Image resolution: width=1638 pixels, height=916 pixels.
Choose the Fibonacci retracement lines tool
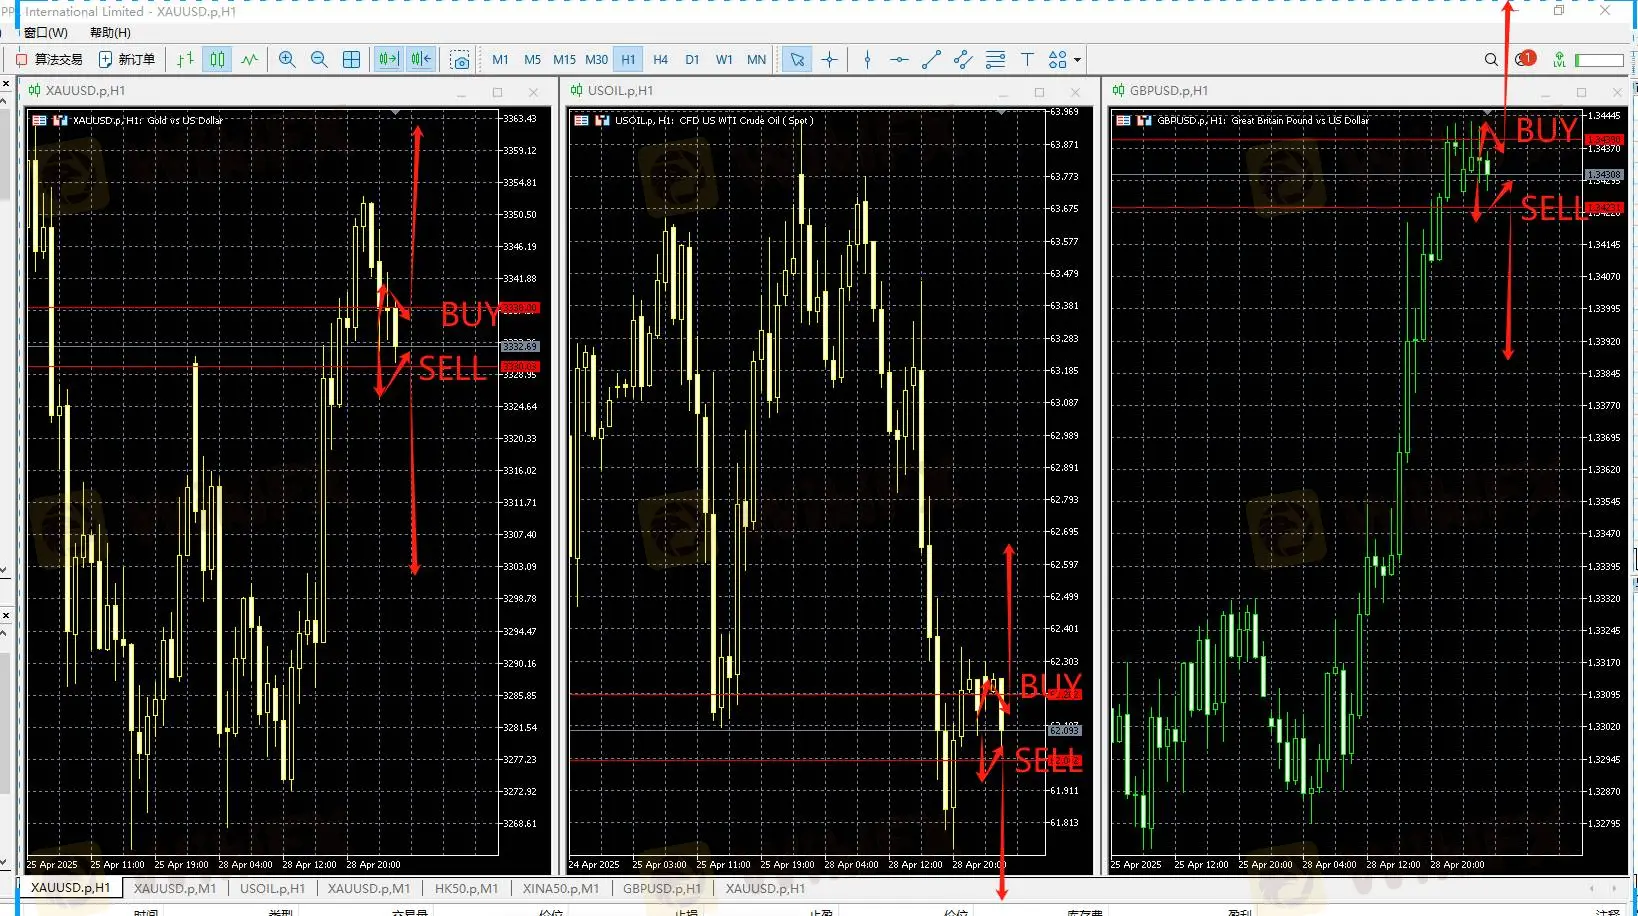995,60
